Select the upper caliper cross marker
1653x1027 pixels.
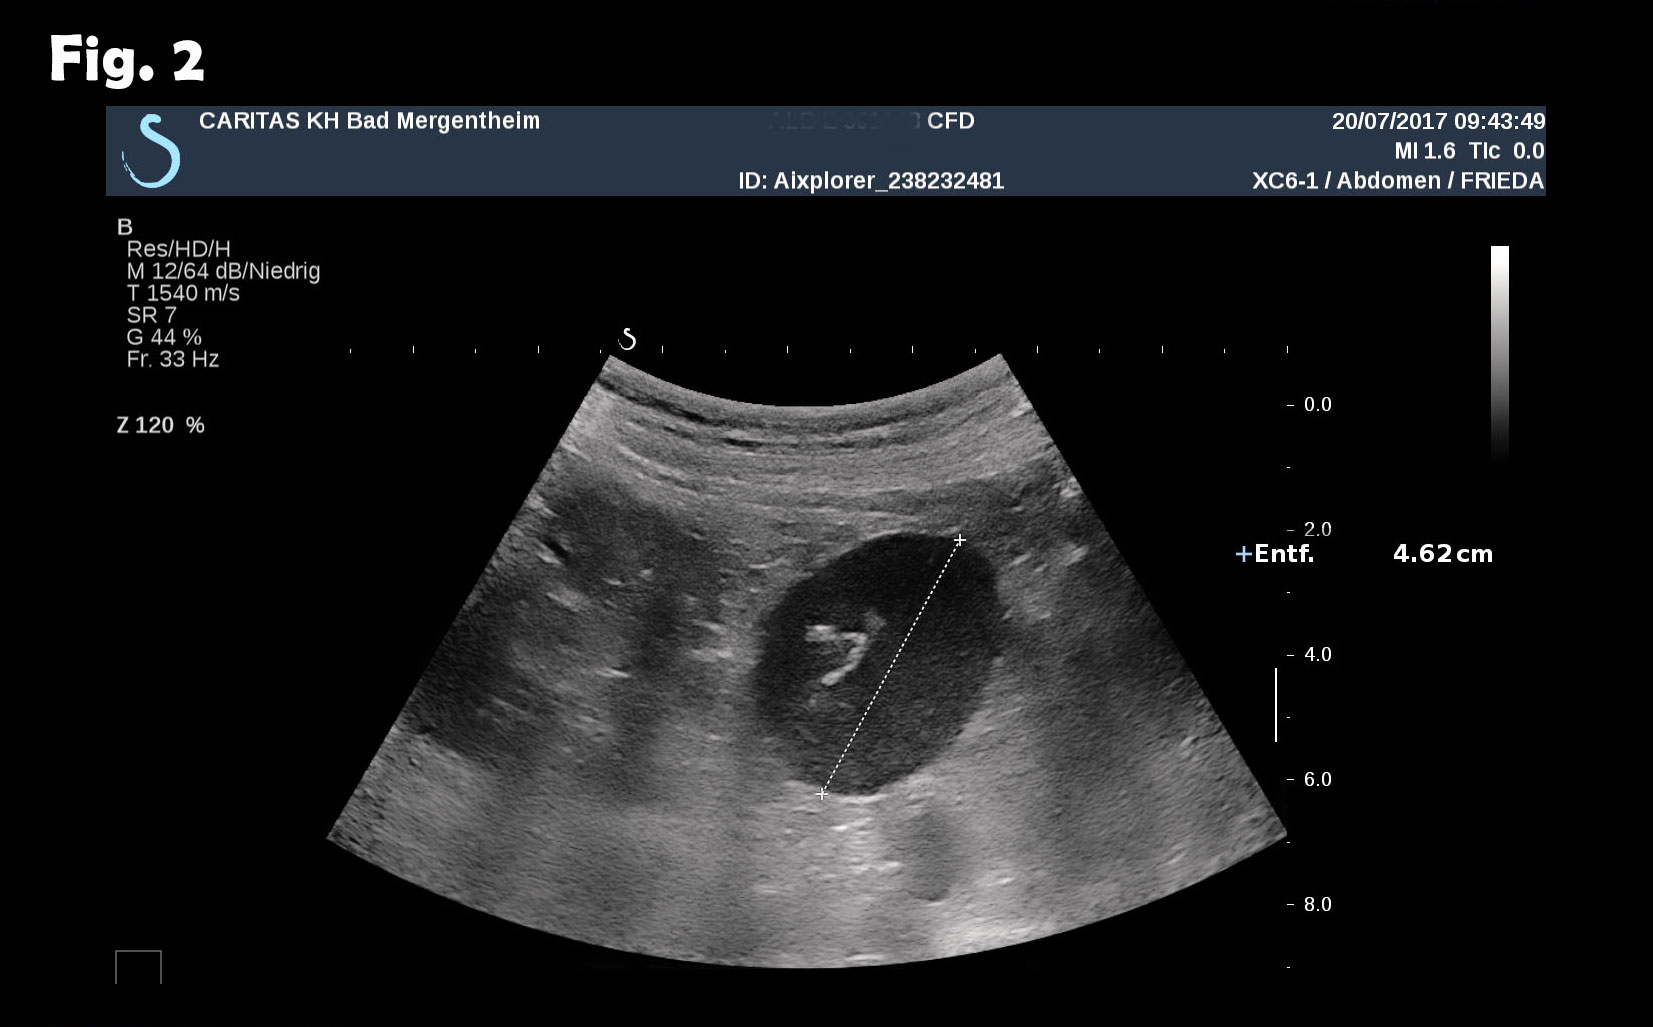point(959,540)
